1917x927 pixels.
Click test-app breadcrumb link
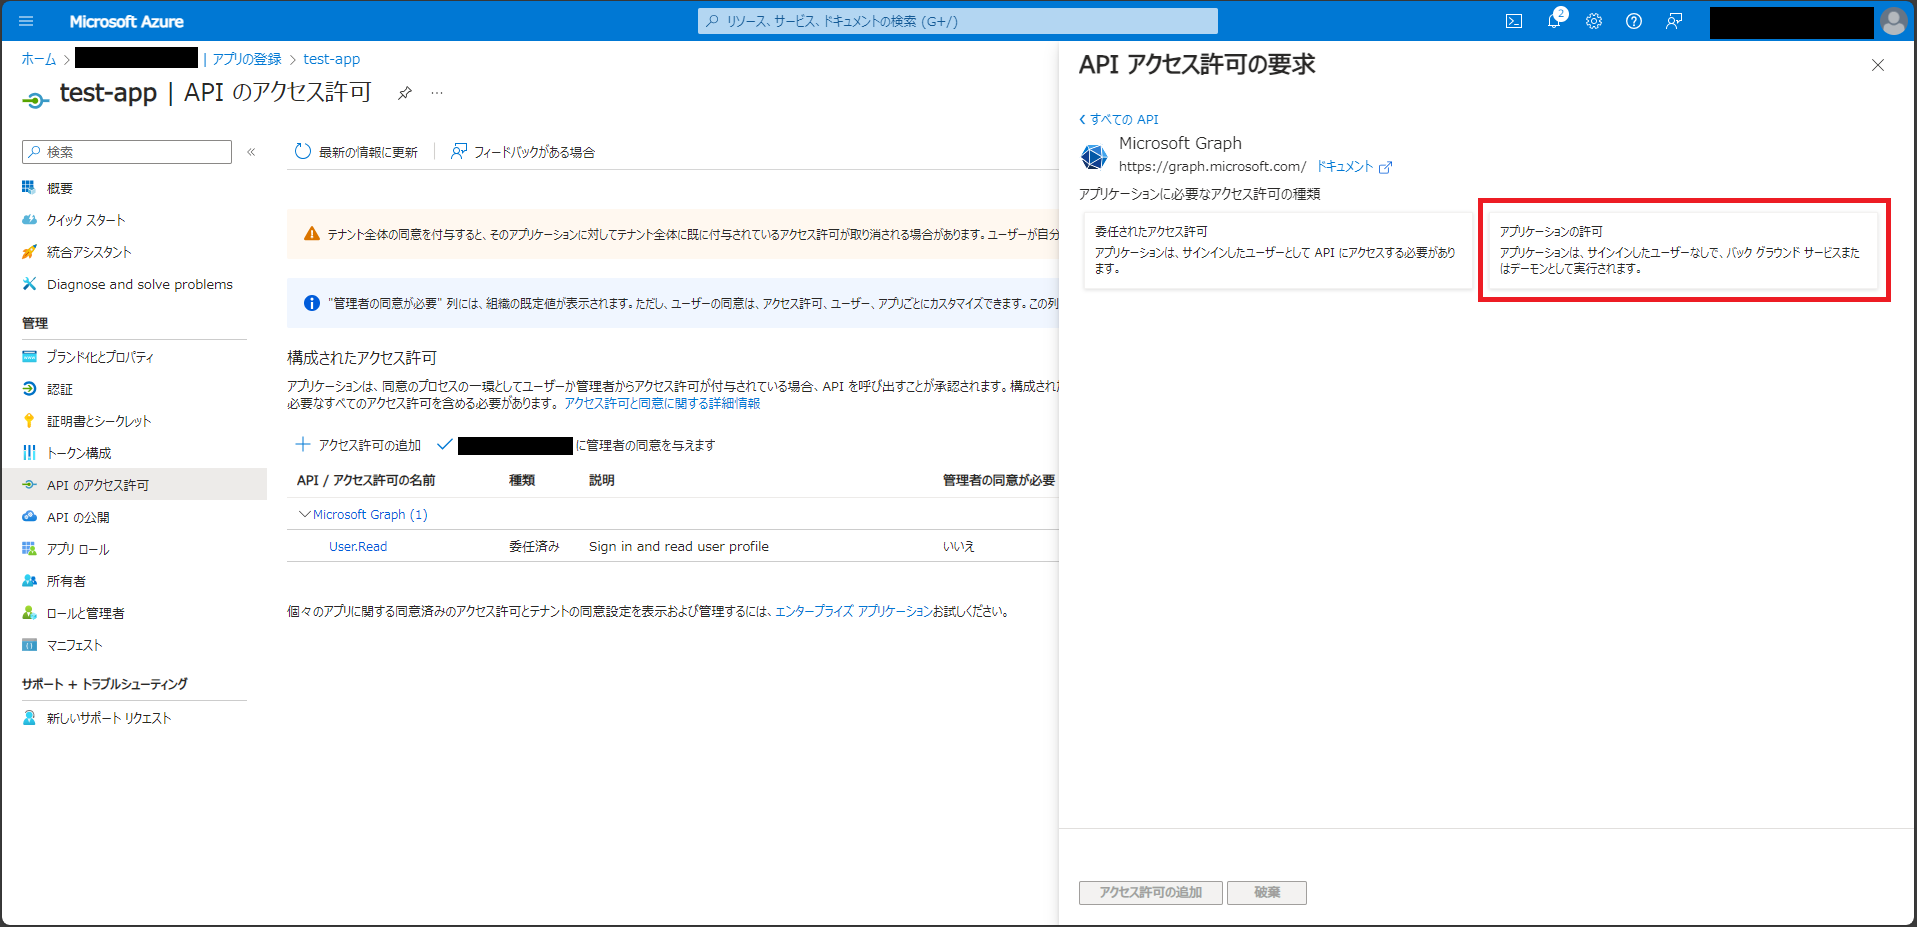pyautogui.click(x=331, y=59)
